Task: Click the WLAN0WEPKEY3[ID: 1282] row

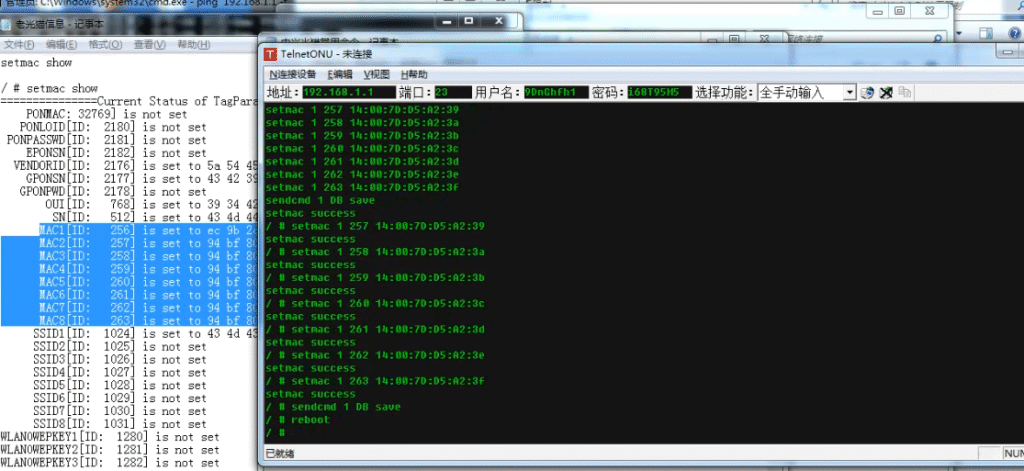Action: tap(110, 463)
